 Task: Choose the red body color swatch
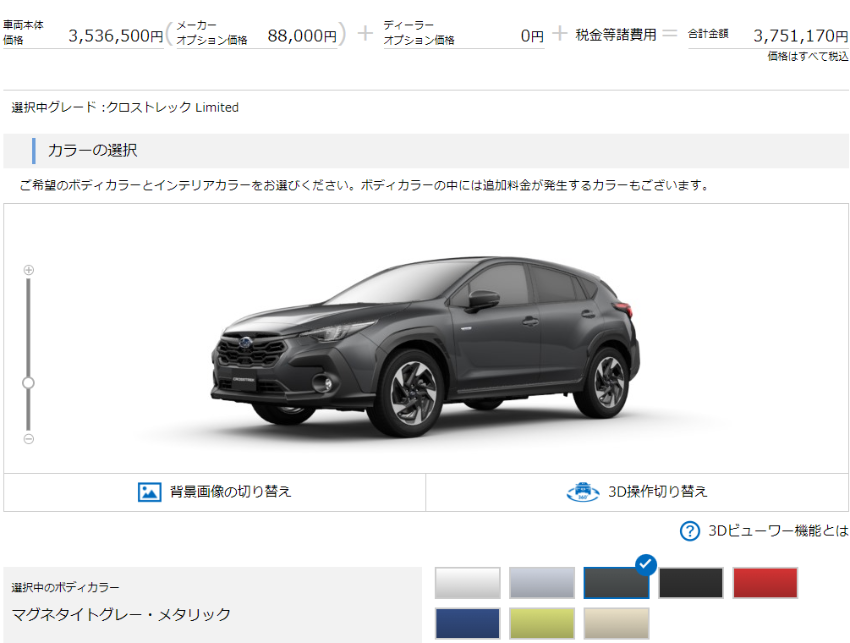[x=765, y=583]
